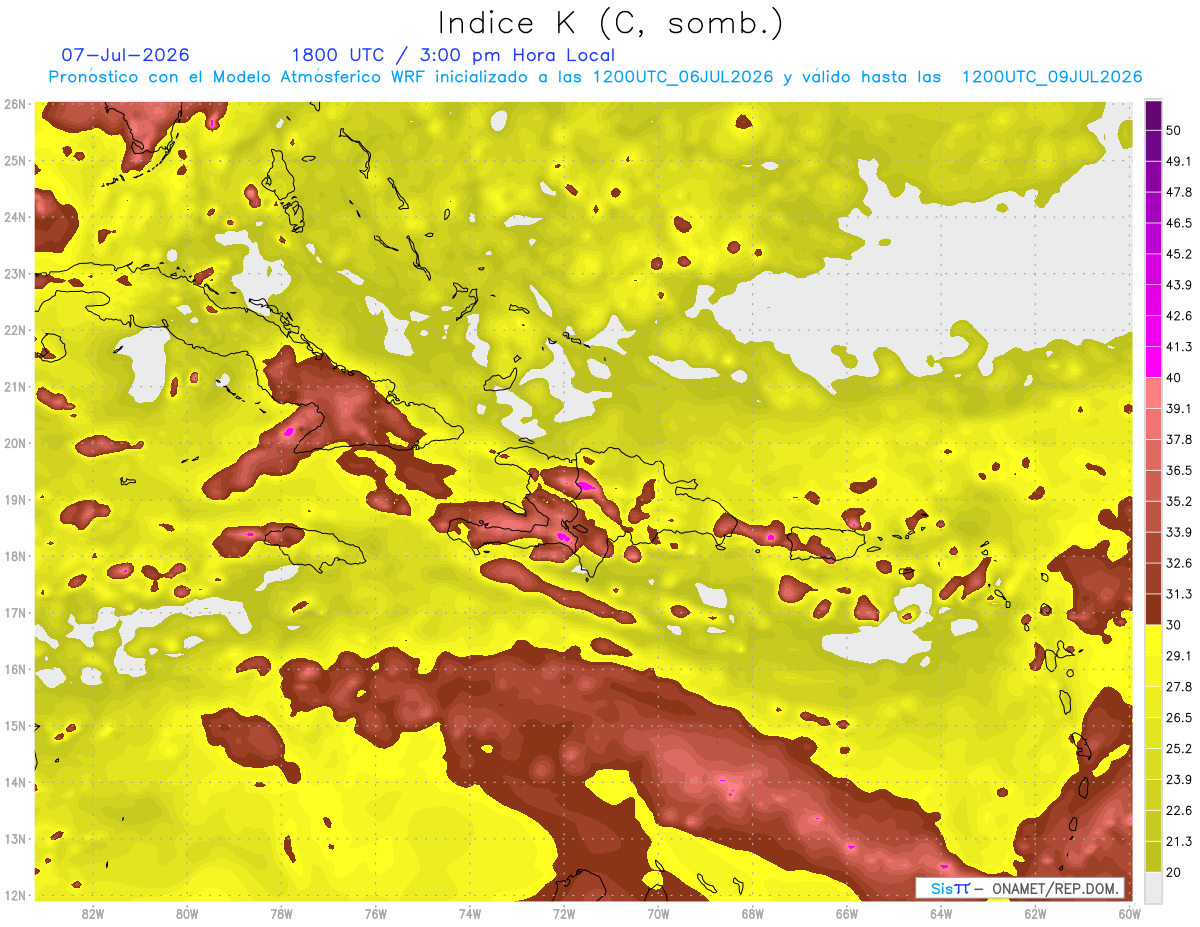
Task: Click the 74W longitude label
Action: 470,913
